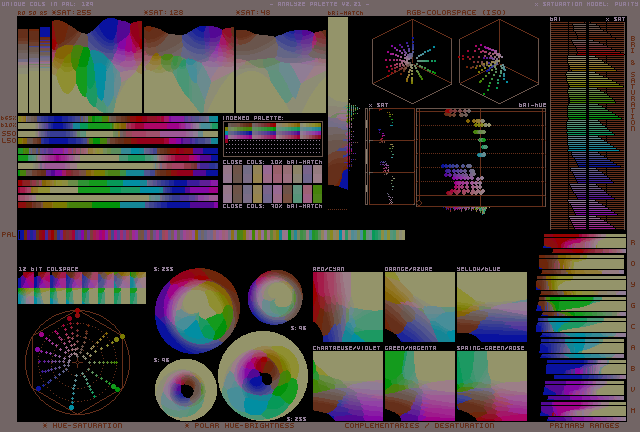Click the XSAT:128 hue graph

pos(188,65)
